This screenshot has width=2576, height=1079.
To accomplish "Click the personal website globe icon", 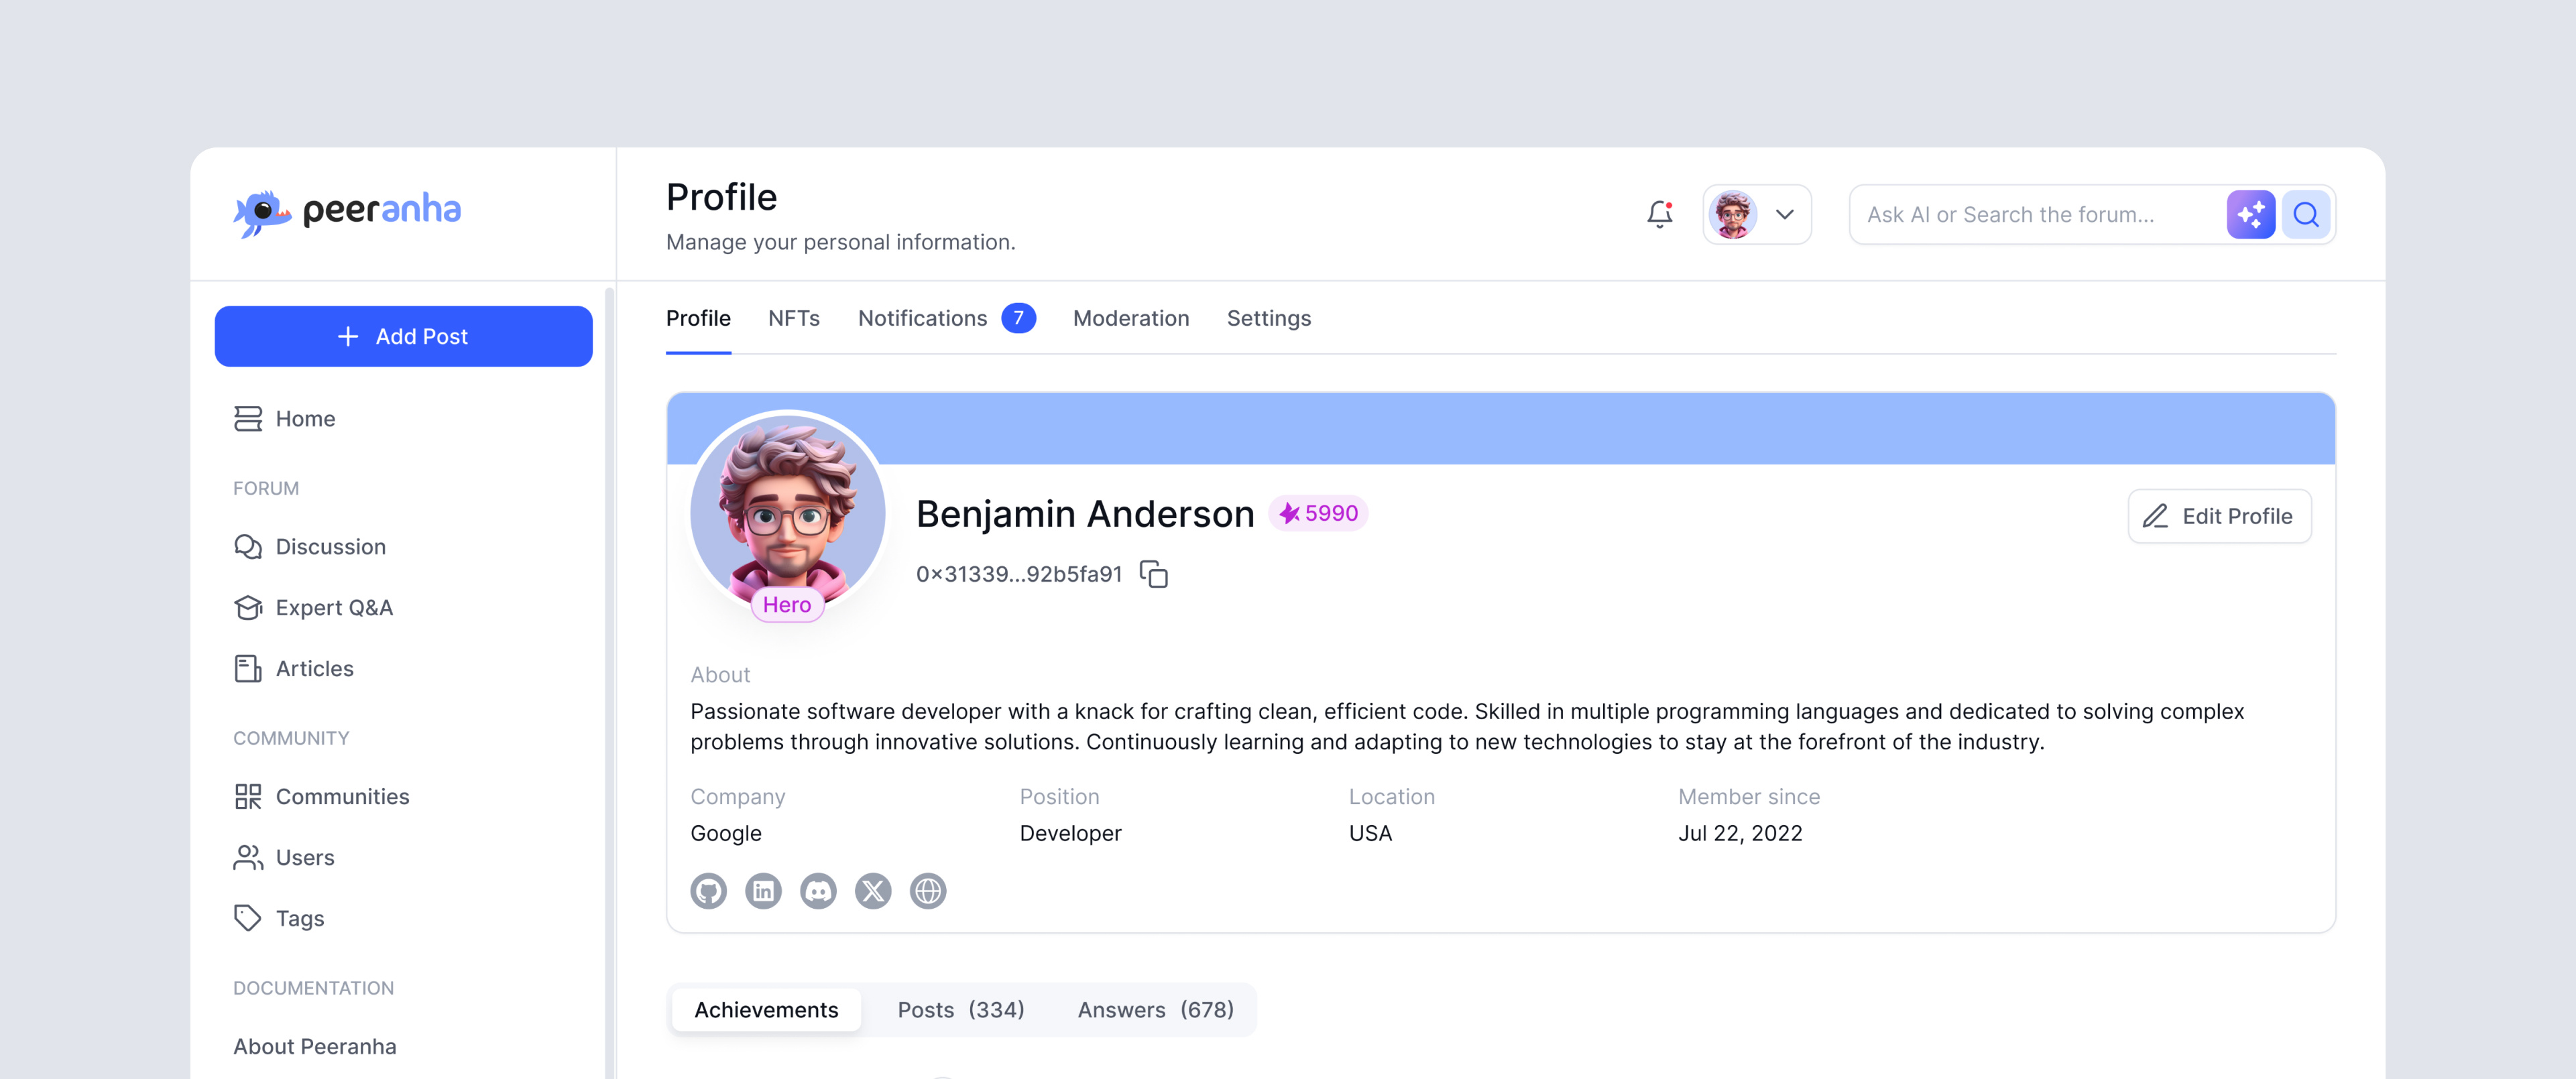I will 927,890.
